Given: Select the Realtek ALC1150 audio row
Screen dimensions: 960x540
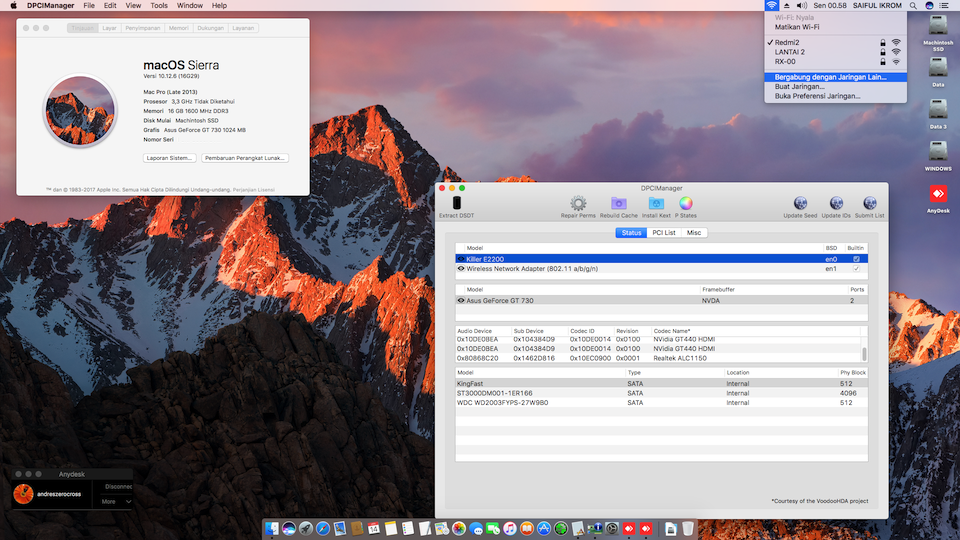Looking at the screenshot, I should 659,358.
